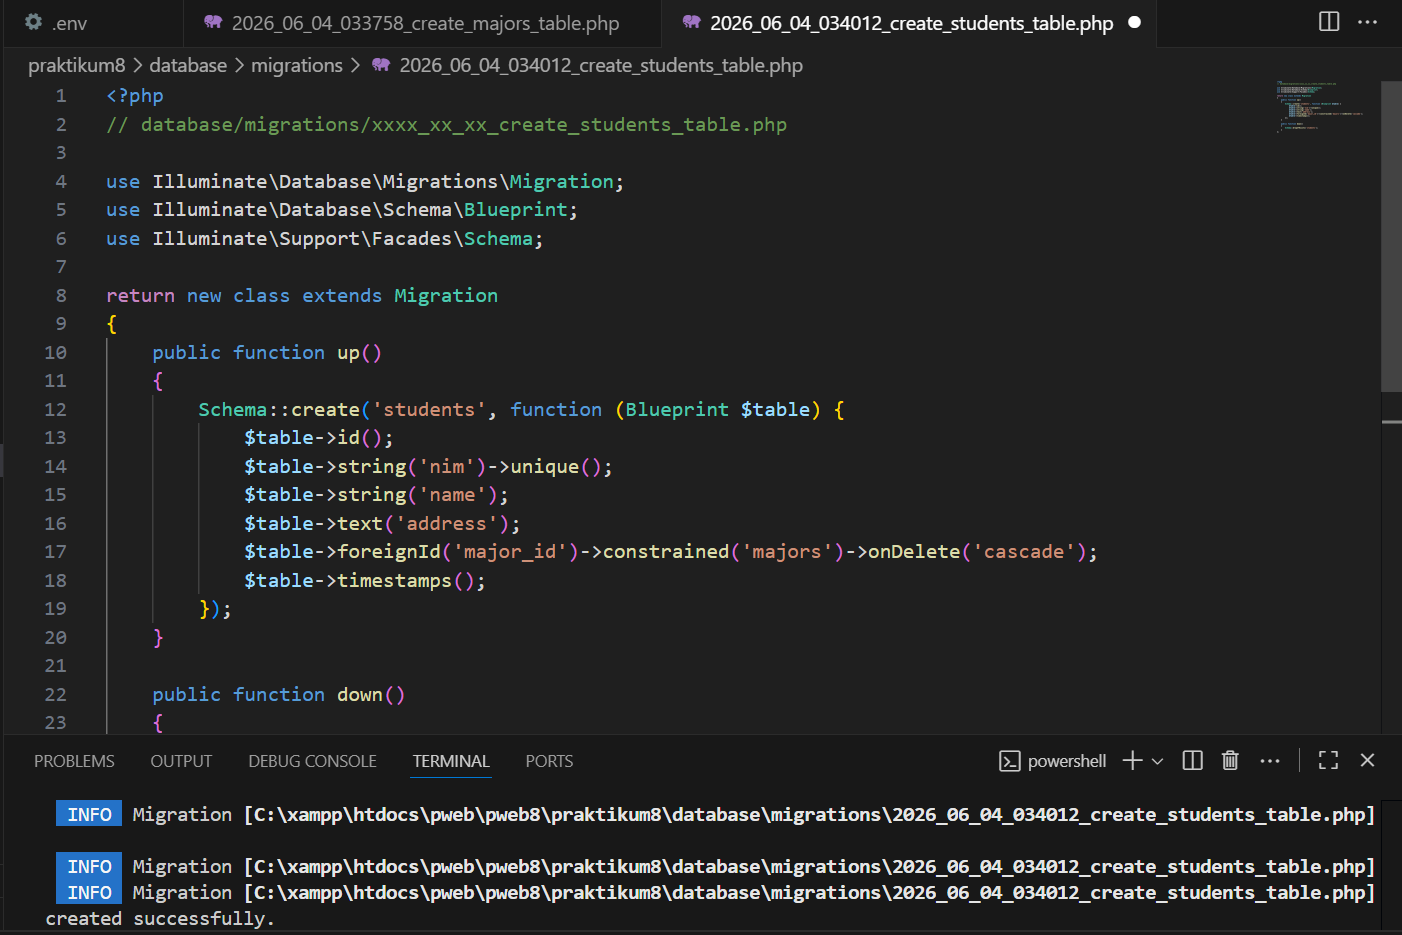Close the terminal panel
1402x935 pixels.
(1367, 761)
